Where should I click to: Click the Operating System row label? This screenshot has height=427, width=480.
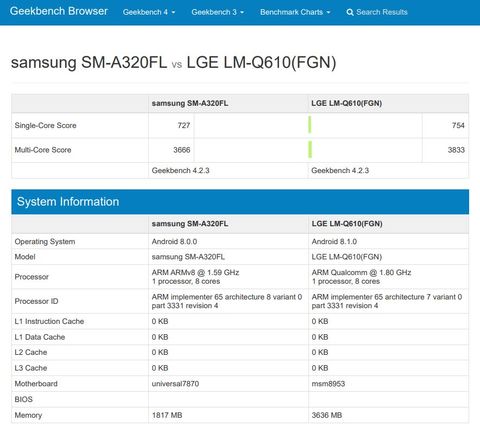click(x=45, y=241)
